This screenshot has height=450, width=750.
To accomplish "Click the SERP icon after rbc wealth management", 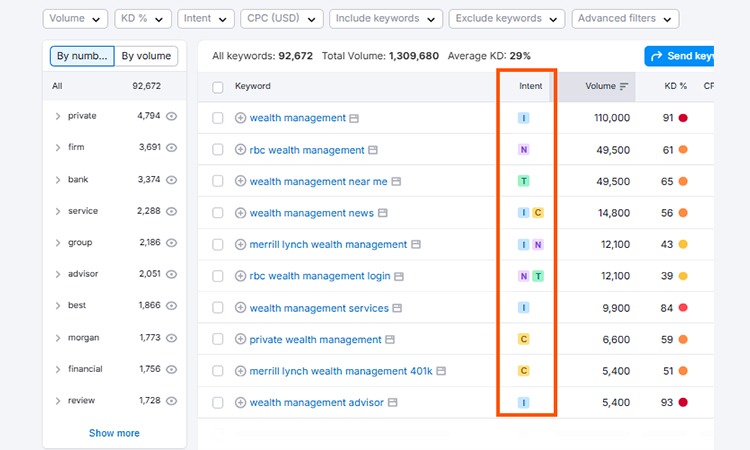I will (373, 150).
